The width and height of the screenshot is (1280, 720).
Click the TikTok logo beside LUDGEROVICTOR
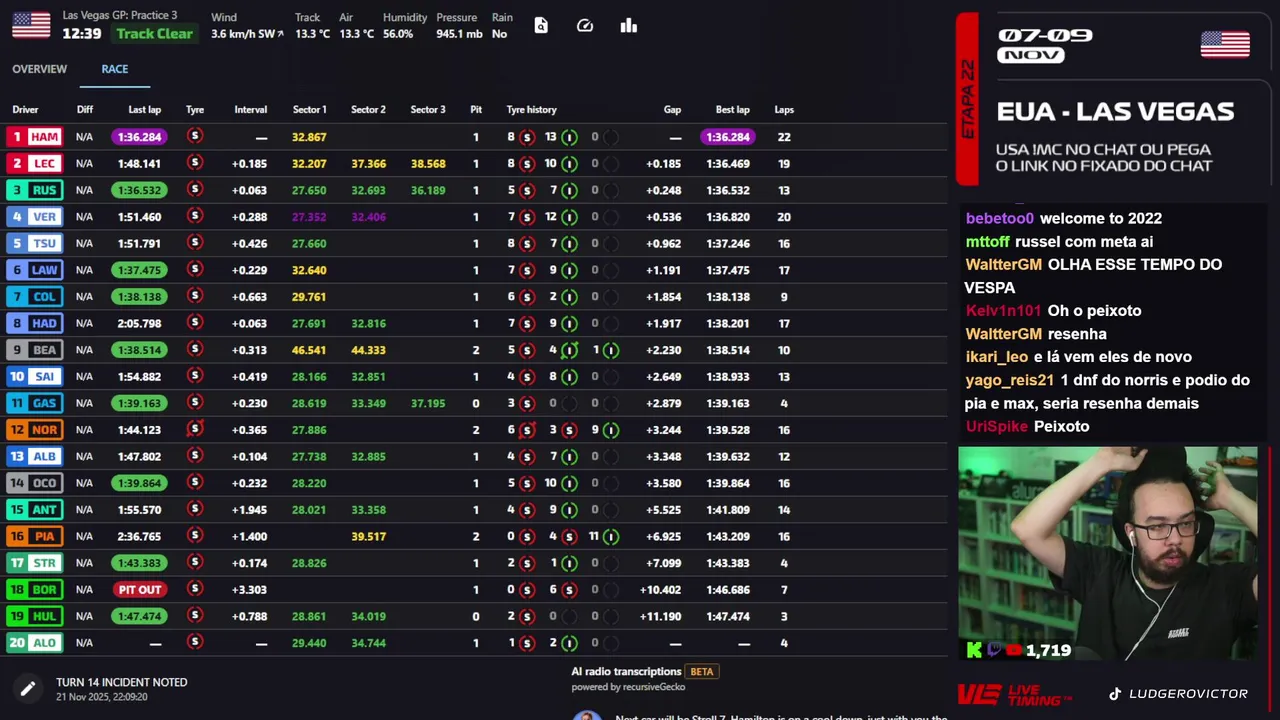point(1115,693)
